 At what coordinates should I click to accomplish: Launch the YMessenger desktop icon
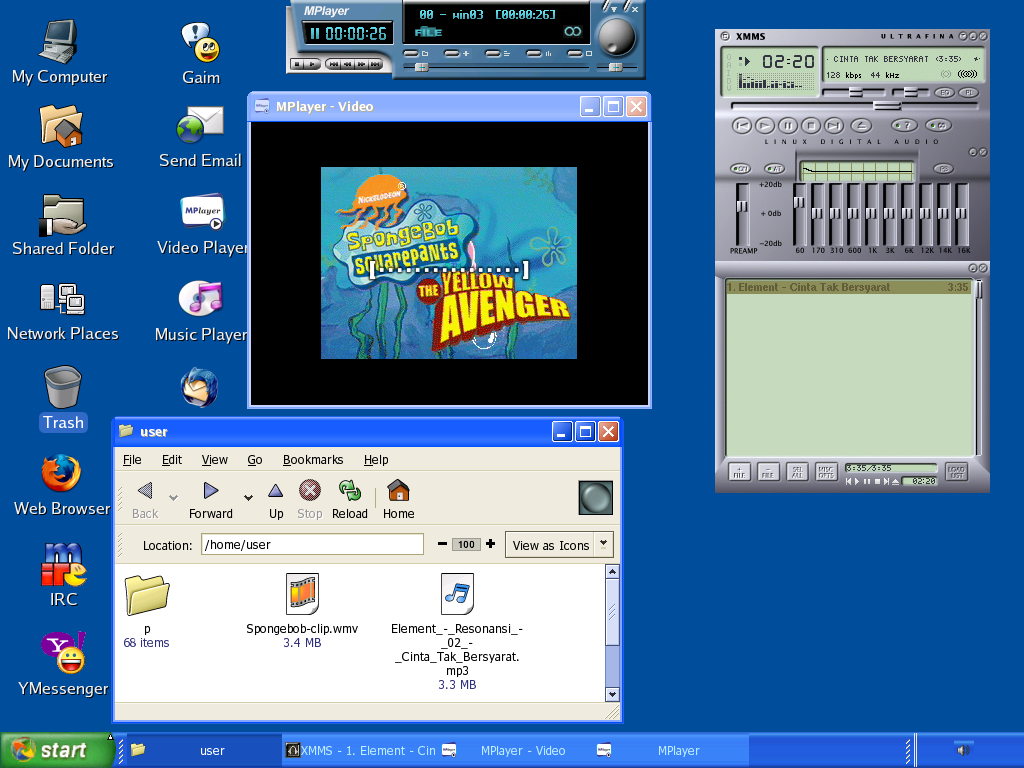click(x=63, y=664)
